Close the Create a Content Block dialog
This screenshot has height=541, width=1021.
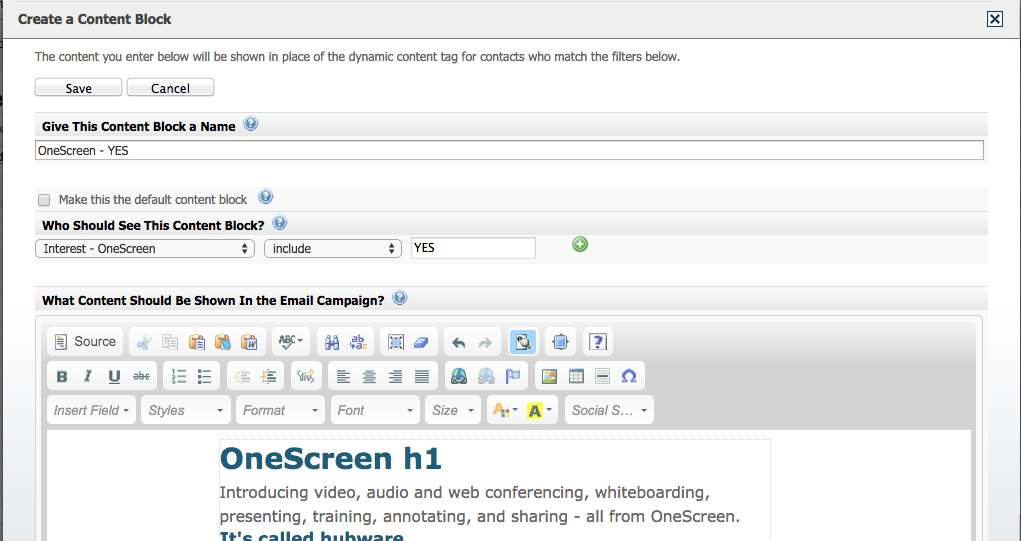click(995, 19)
